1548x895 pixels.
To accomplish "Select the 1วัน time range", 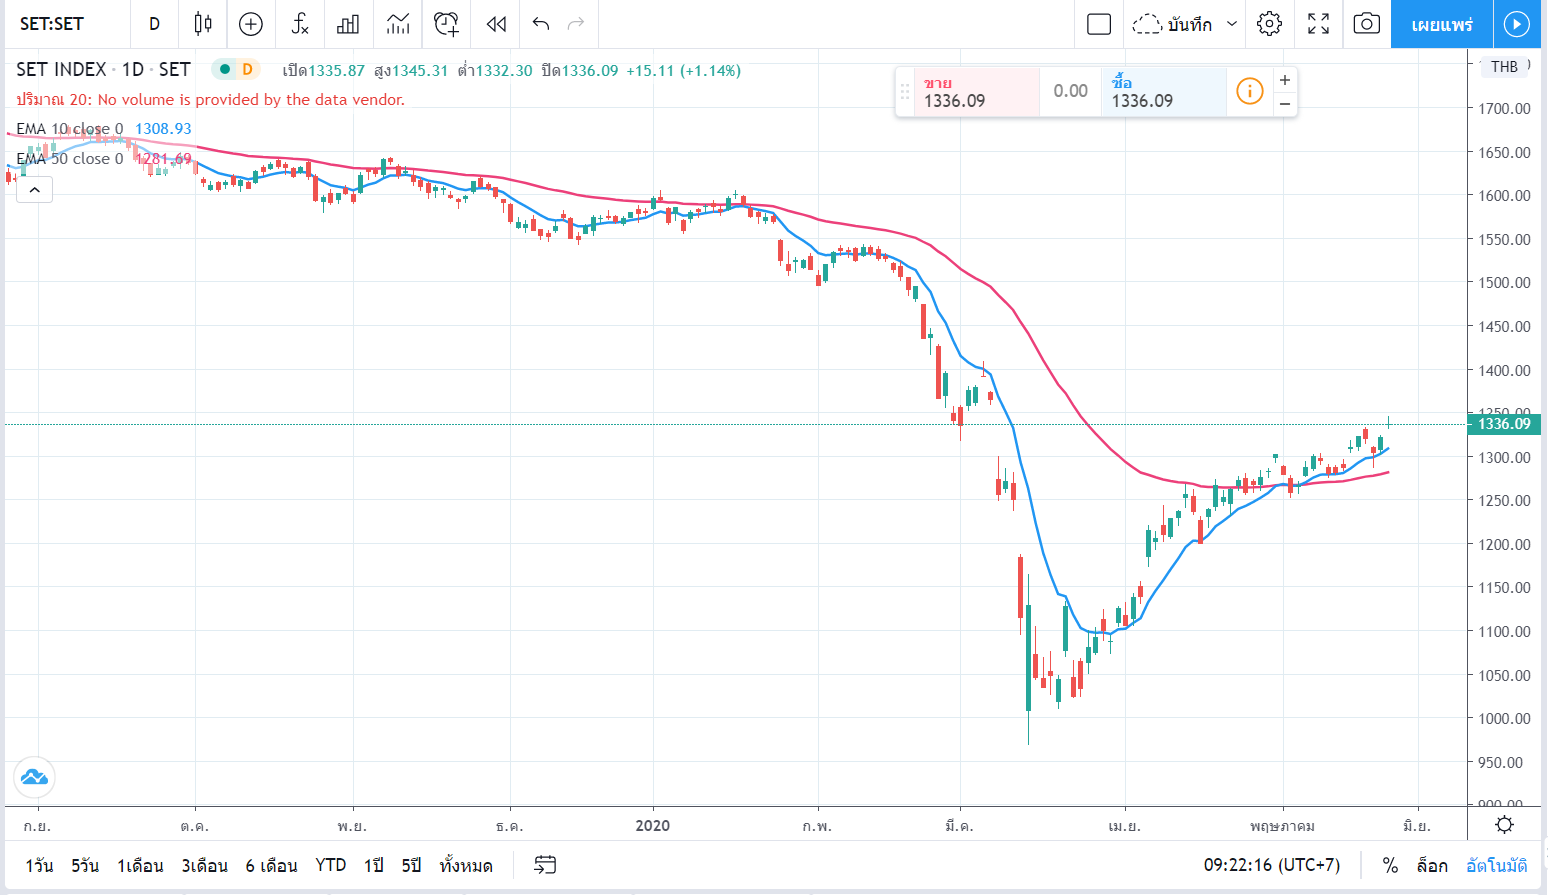I will click(x=40, y=865).
